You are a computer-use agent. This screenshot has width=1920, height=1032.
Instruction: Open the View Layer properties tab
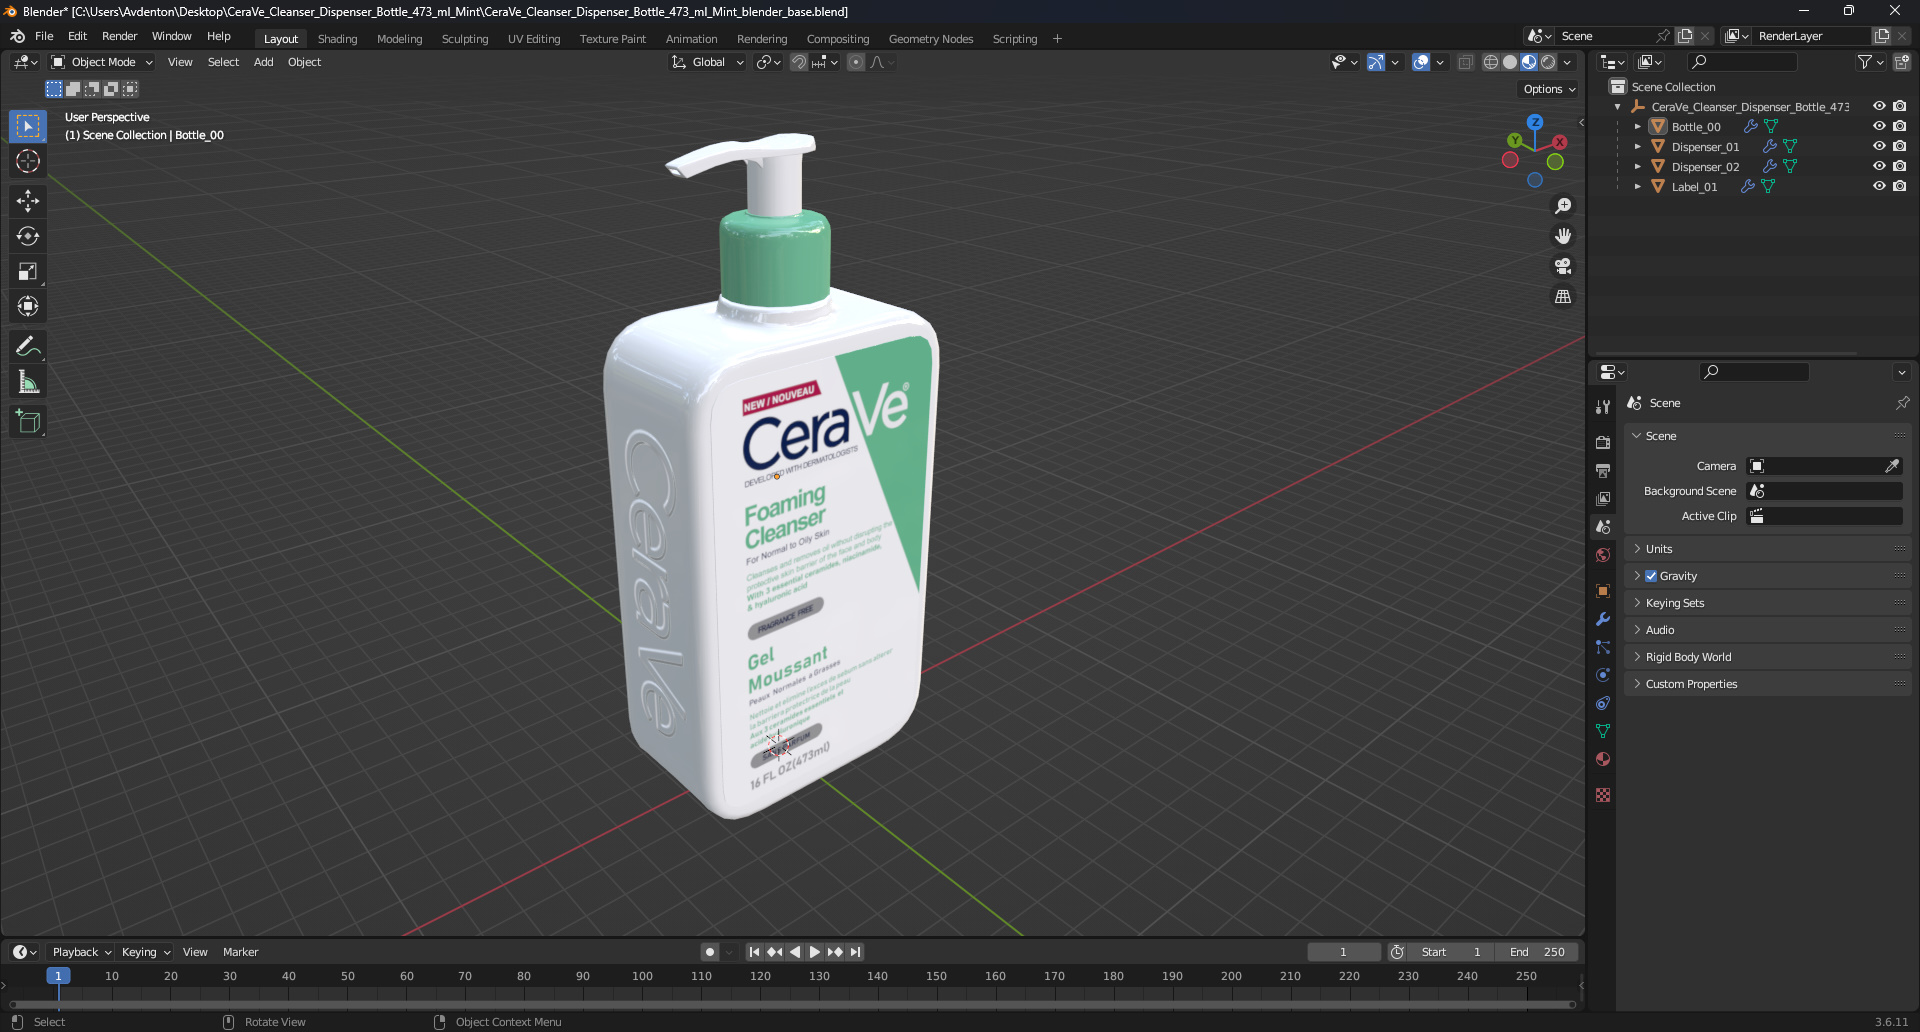(1603, 498)
